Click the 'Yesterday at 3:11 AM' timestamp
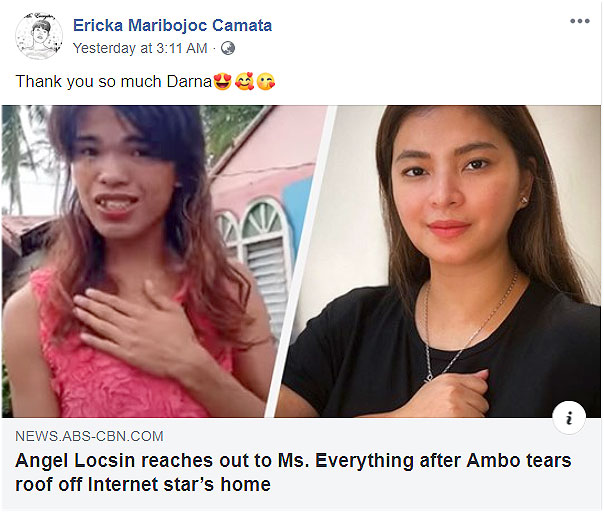The height and width of the screenshot is (512, 604). point(140,49)
